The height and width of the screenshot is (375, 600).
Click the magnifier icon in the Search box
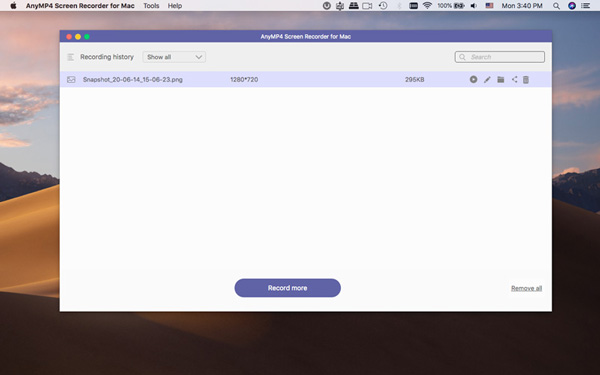462,57
